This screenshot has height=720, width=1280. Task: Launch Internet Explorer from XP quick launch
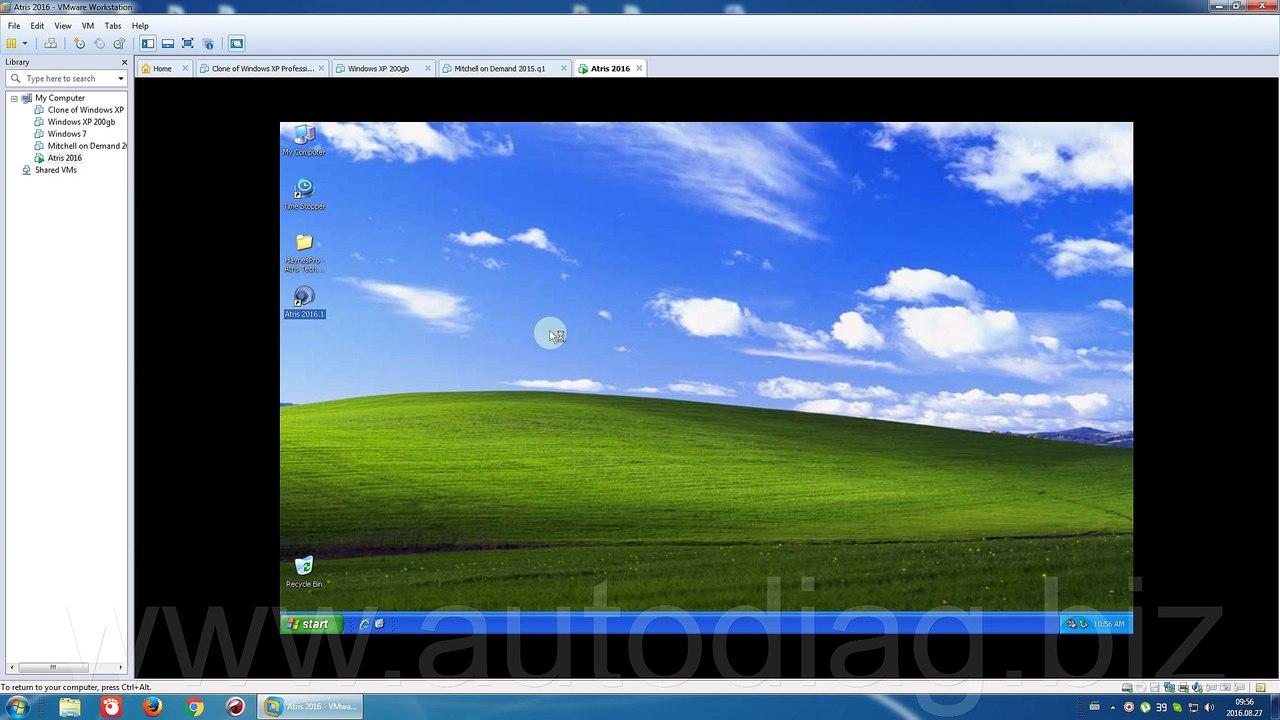(364, 624)
